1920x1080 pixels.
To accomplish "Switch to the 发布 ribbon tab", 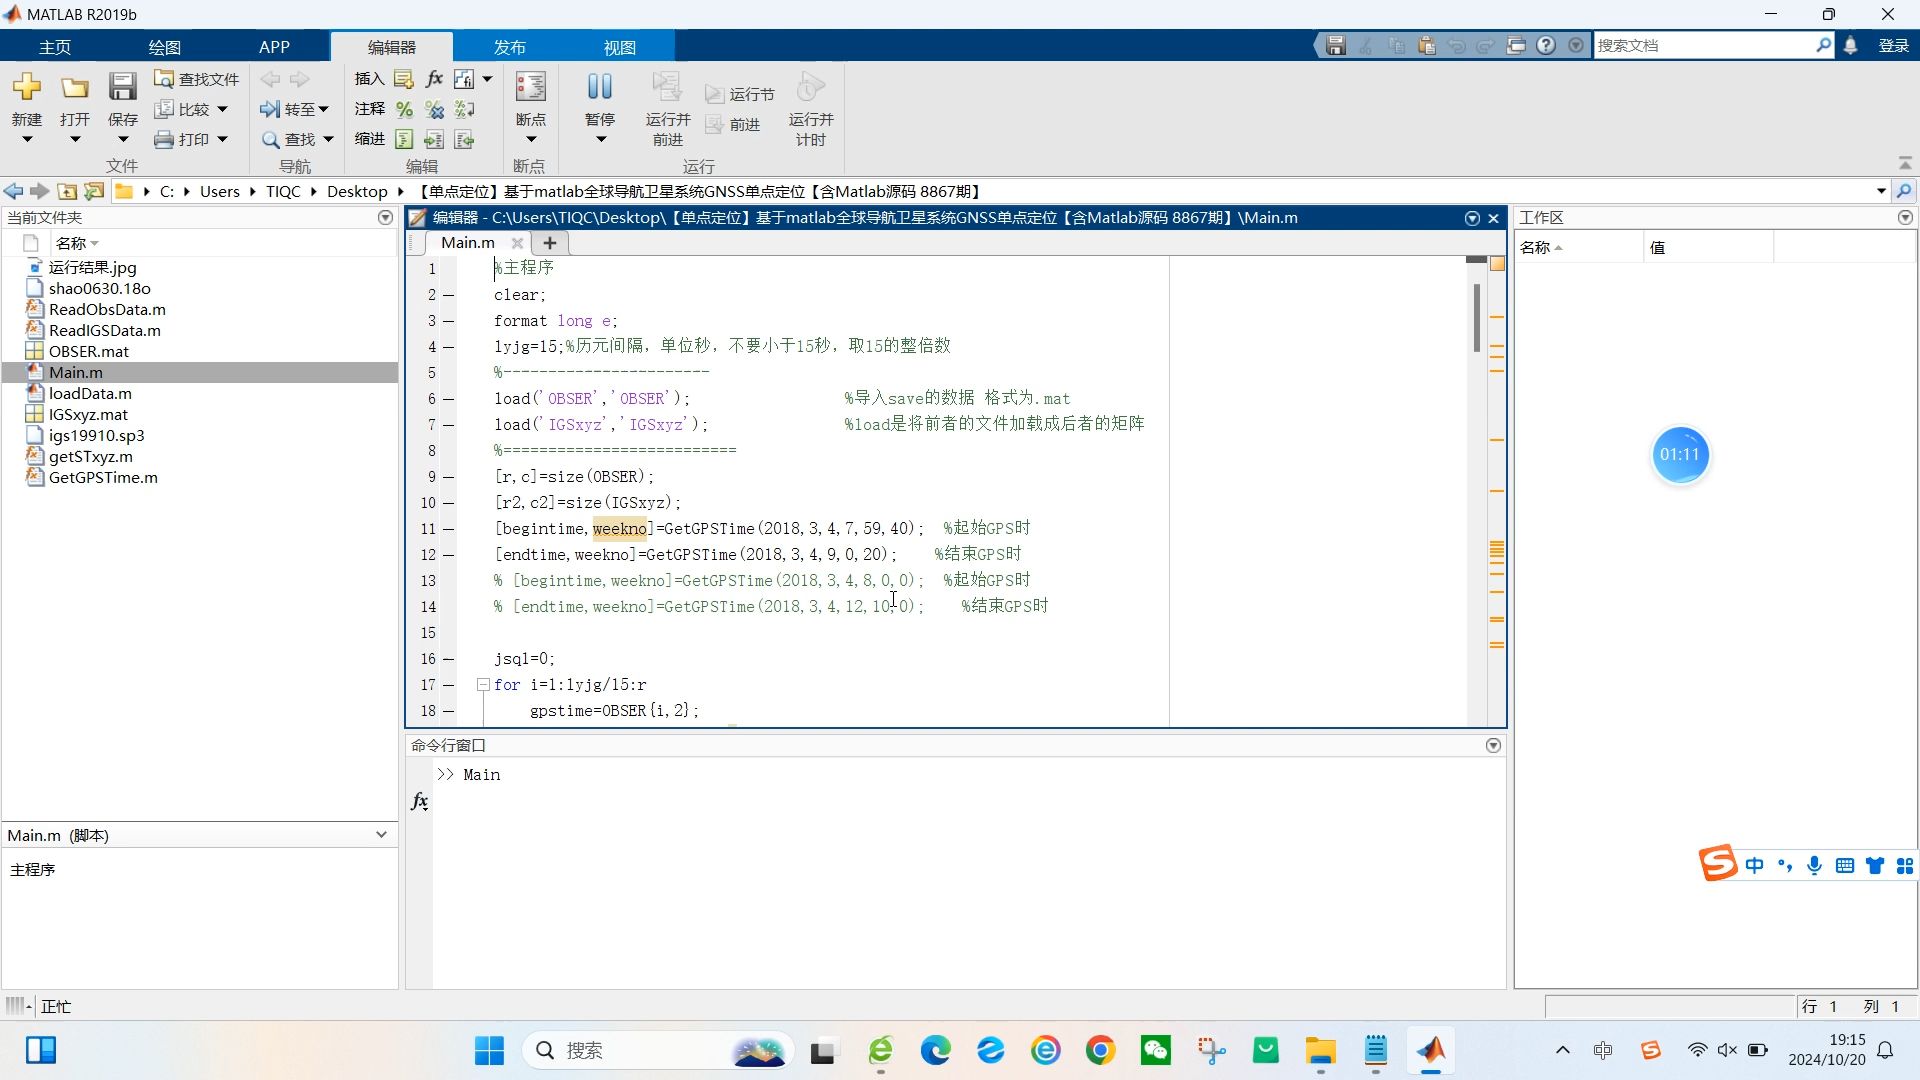I will point(509,46).
